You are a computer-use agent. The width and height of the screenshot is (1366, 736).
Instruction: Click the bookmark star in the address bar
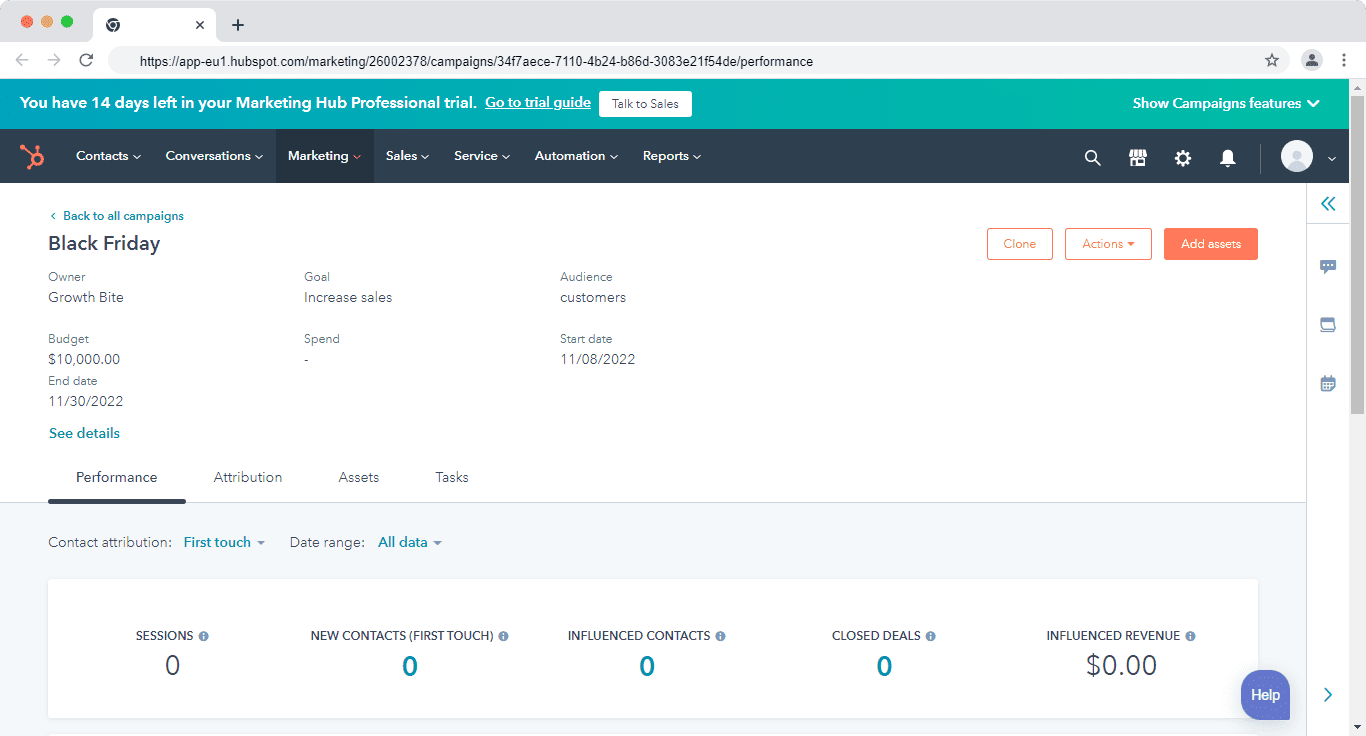click(1272, 61)
